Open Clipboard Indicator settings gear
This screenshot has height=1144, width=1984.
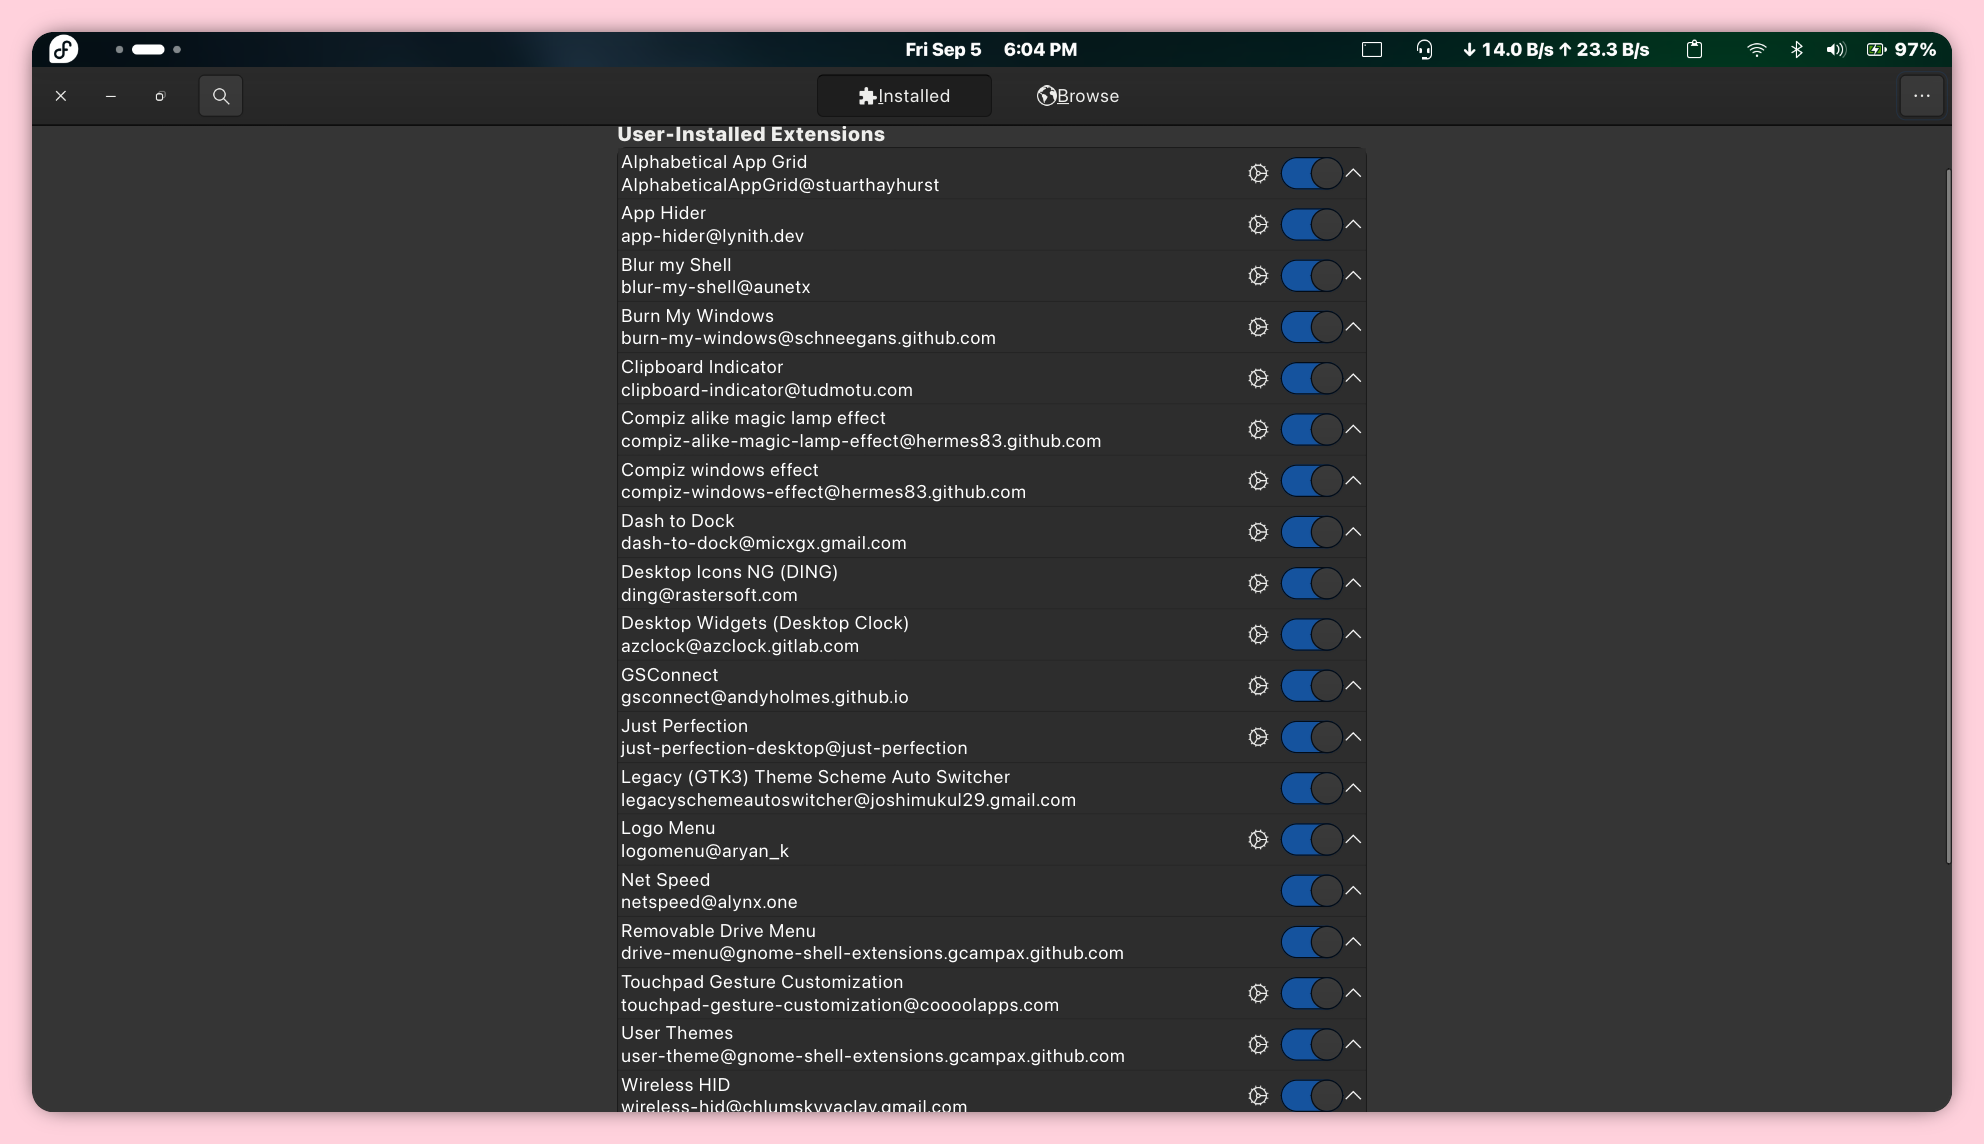pyautogui.click(x=1258, y=378)
